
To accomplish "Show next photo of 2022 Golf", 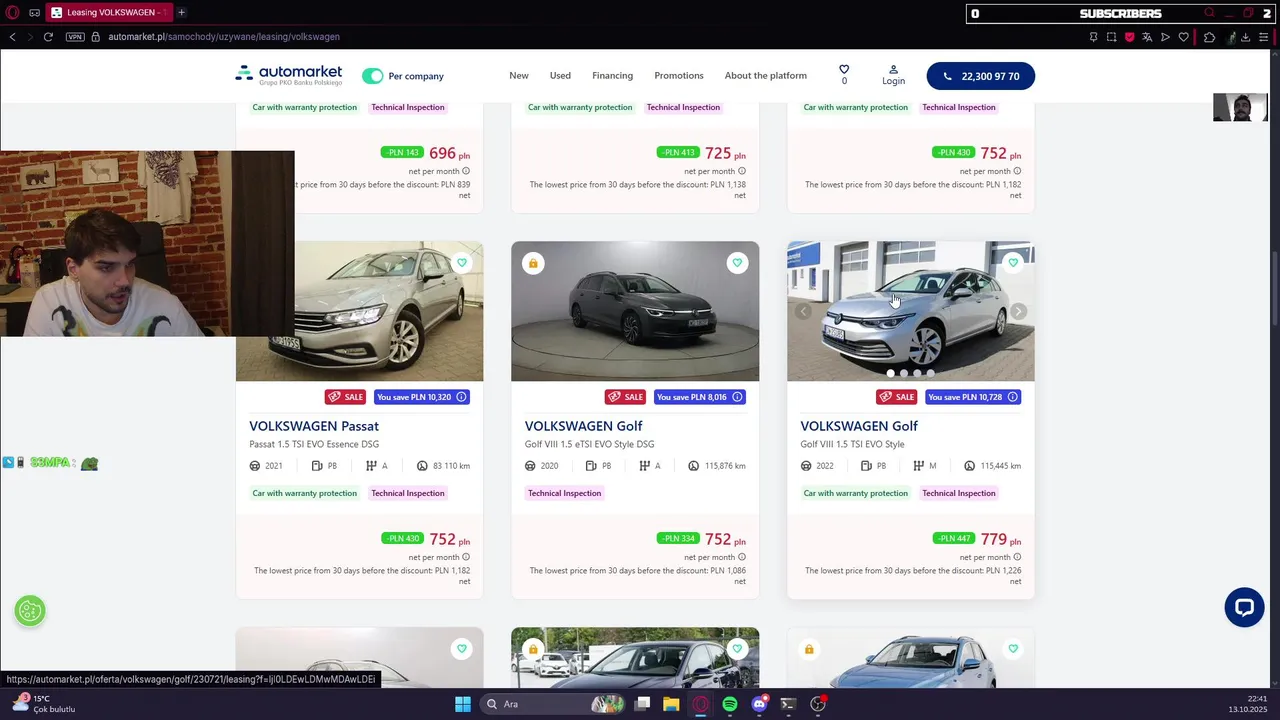I will [x=1018, y=312].
